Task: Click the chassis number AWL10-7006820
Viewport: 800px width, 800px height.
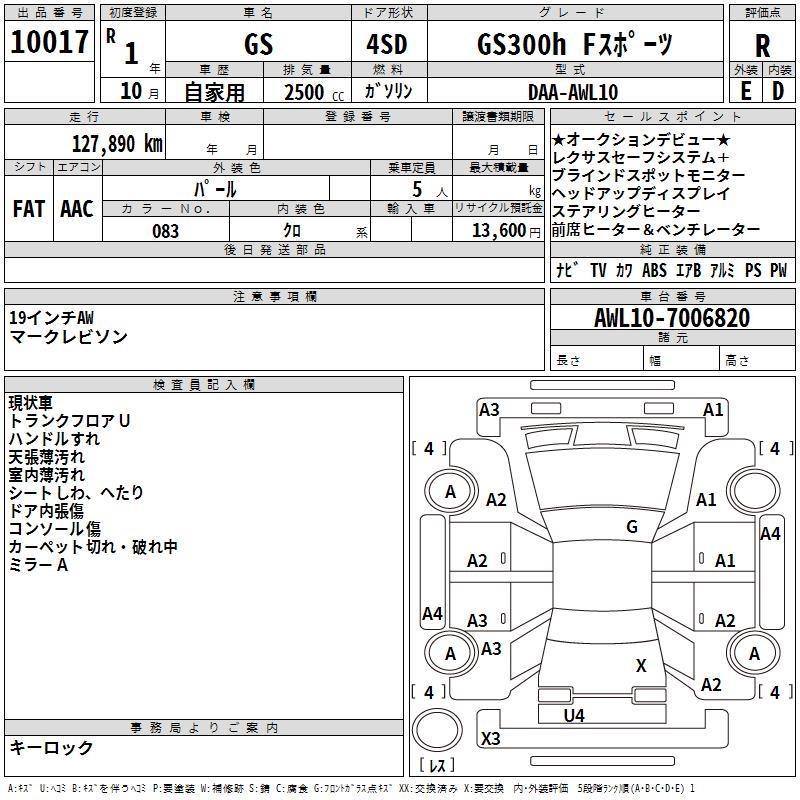Action: click(x=672, y=318)
